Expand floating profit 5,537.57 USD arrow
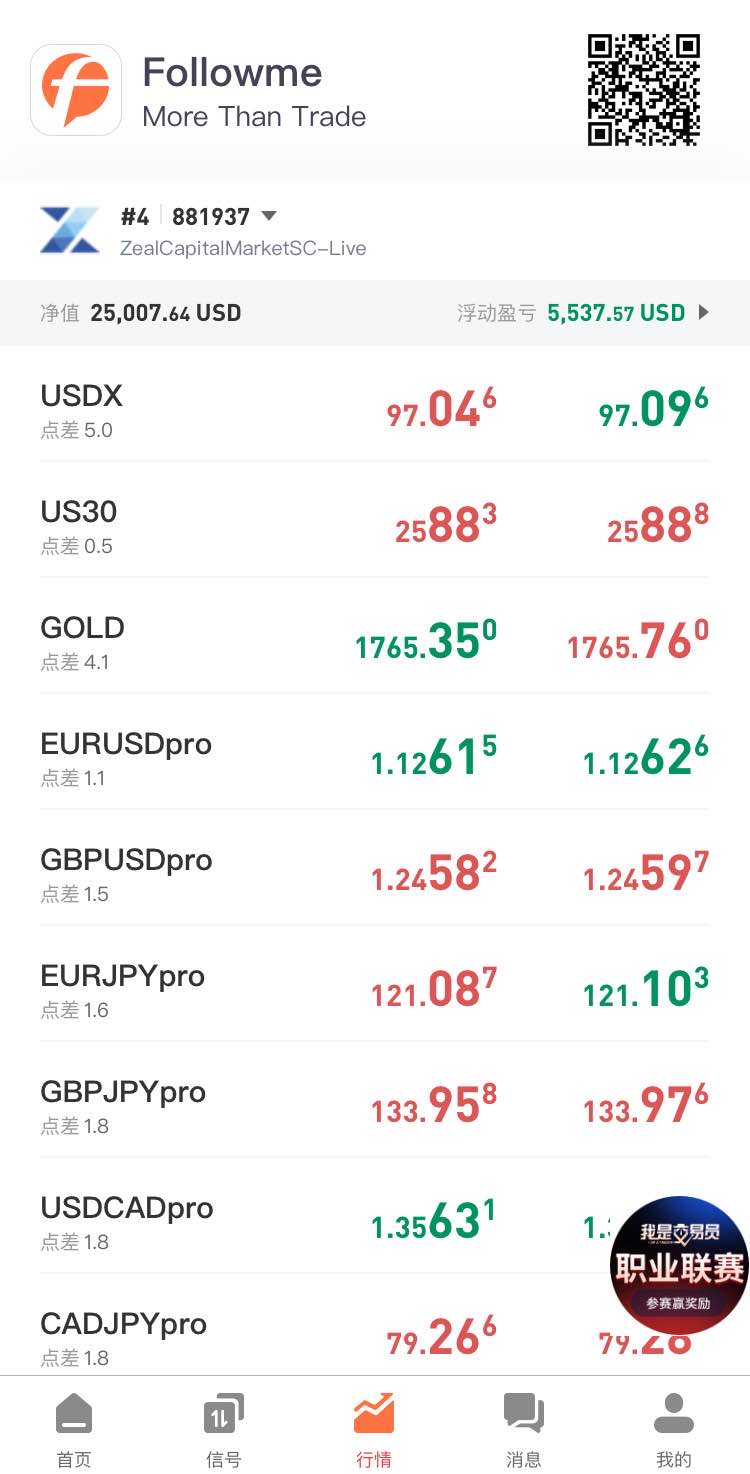 pos(704,312)
